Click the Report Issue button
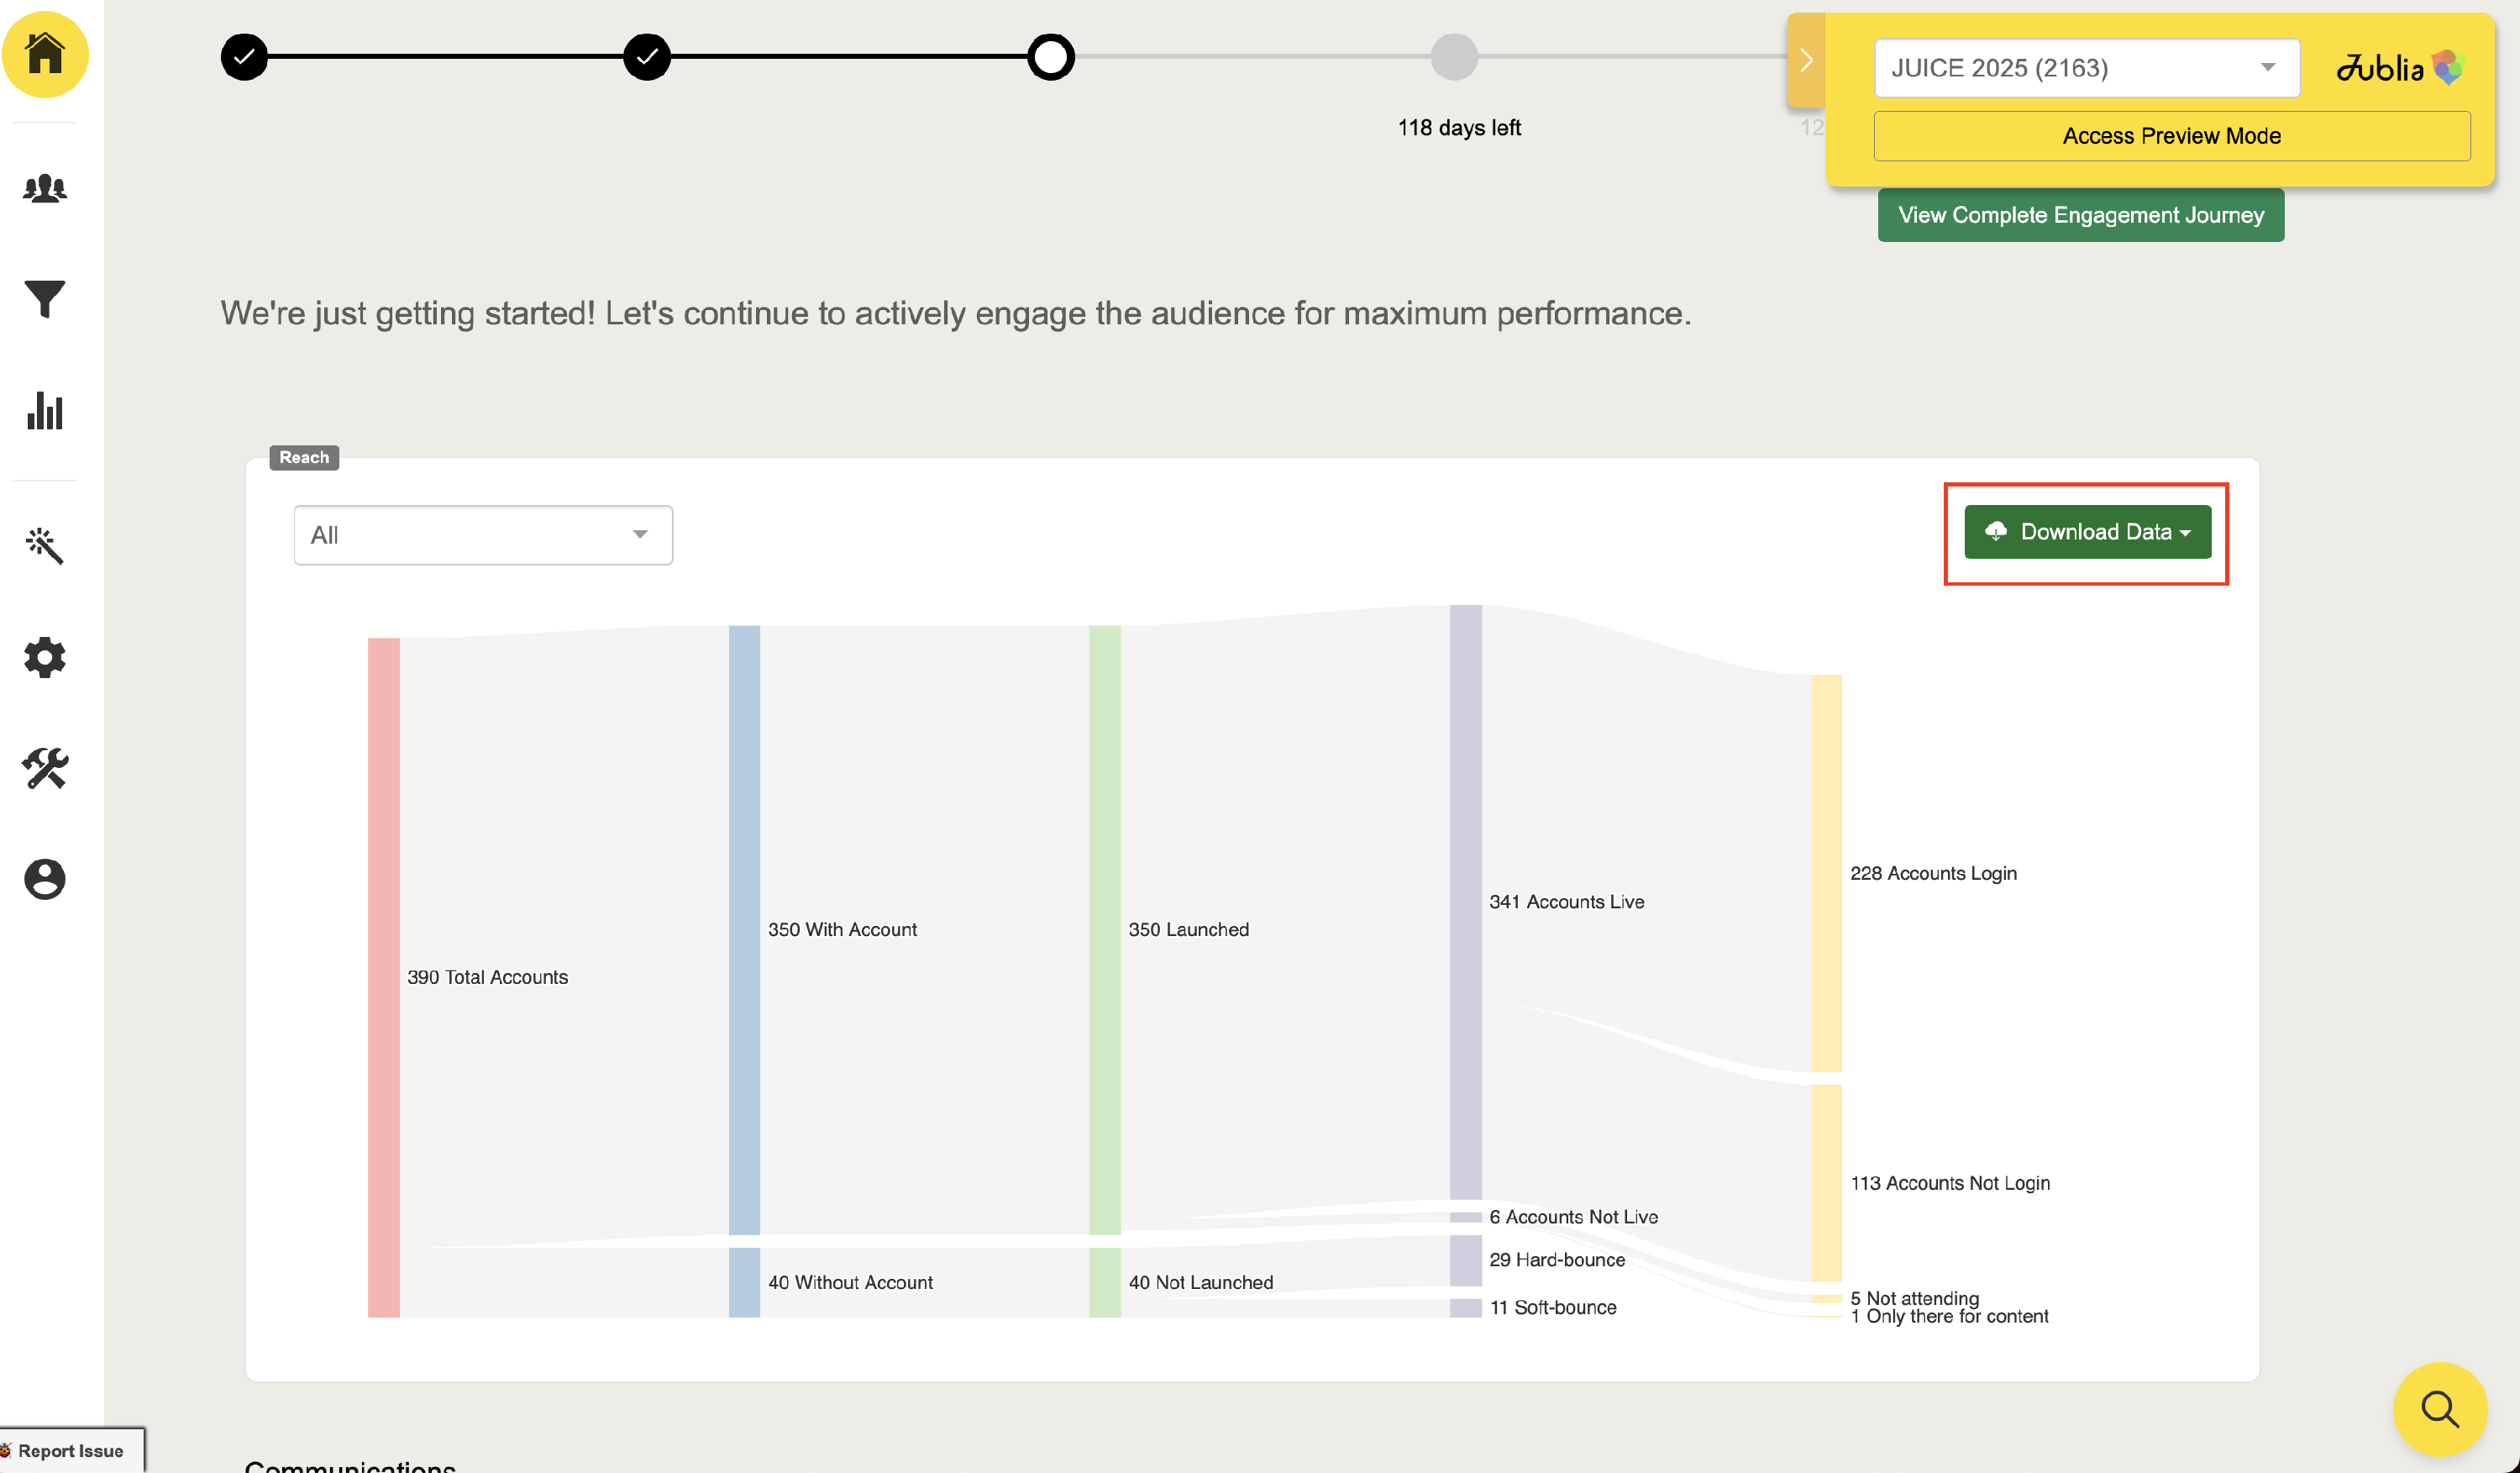The height and width of the screenshot is (1473, 2520). click(70, 1450)
